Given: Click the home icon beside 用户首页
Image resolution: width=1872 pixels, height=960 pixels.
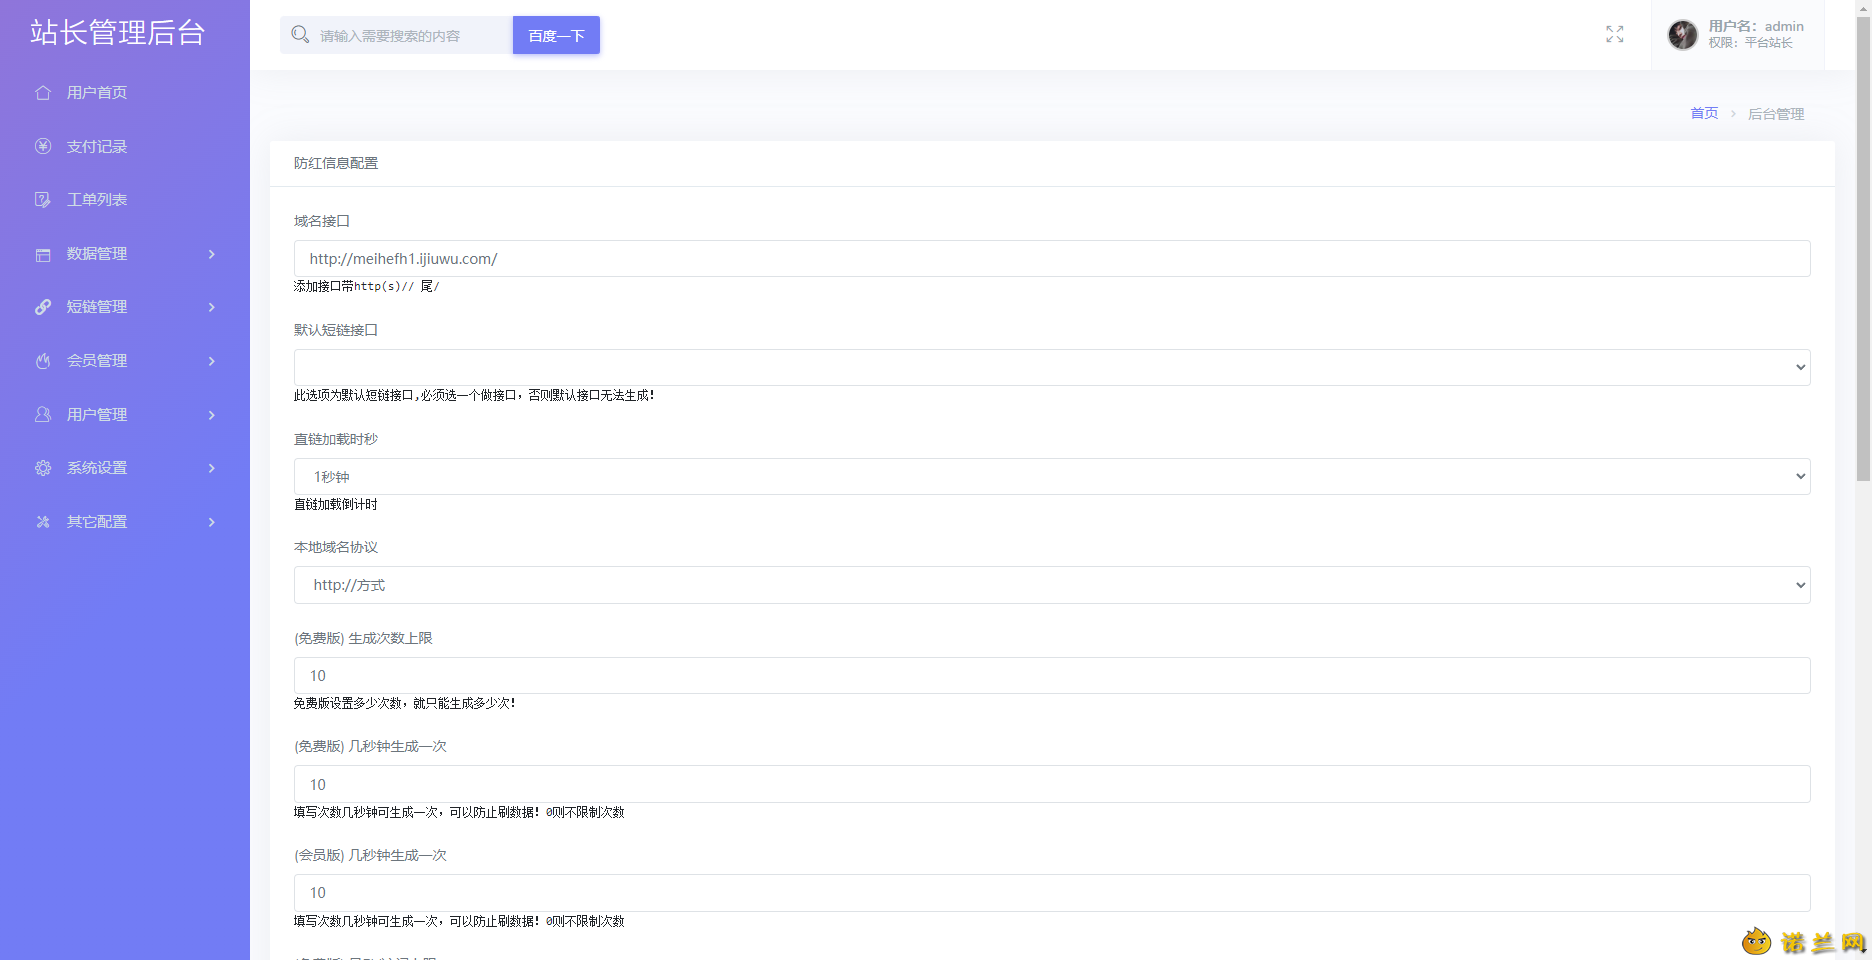Looking at the screenshot, I should [43, 93].
